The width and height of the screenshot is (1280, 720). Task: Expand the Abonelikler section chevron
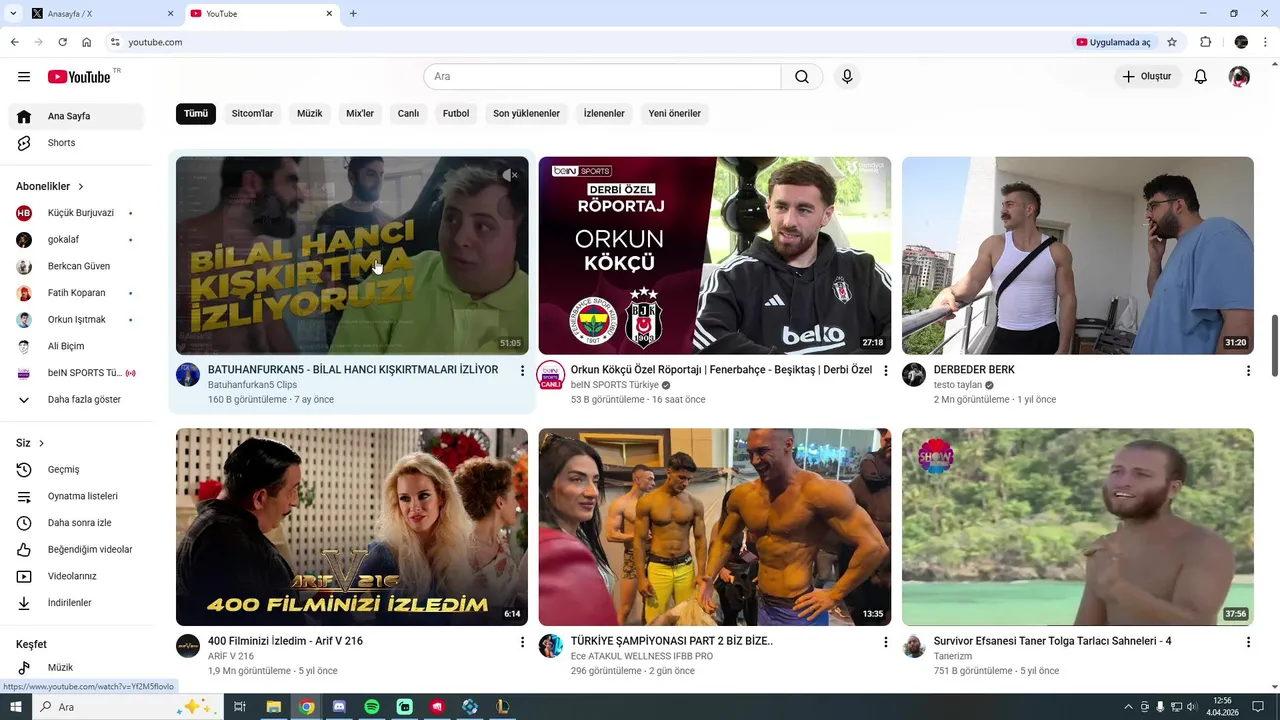click(81, 187)
